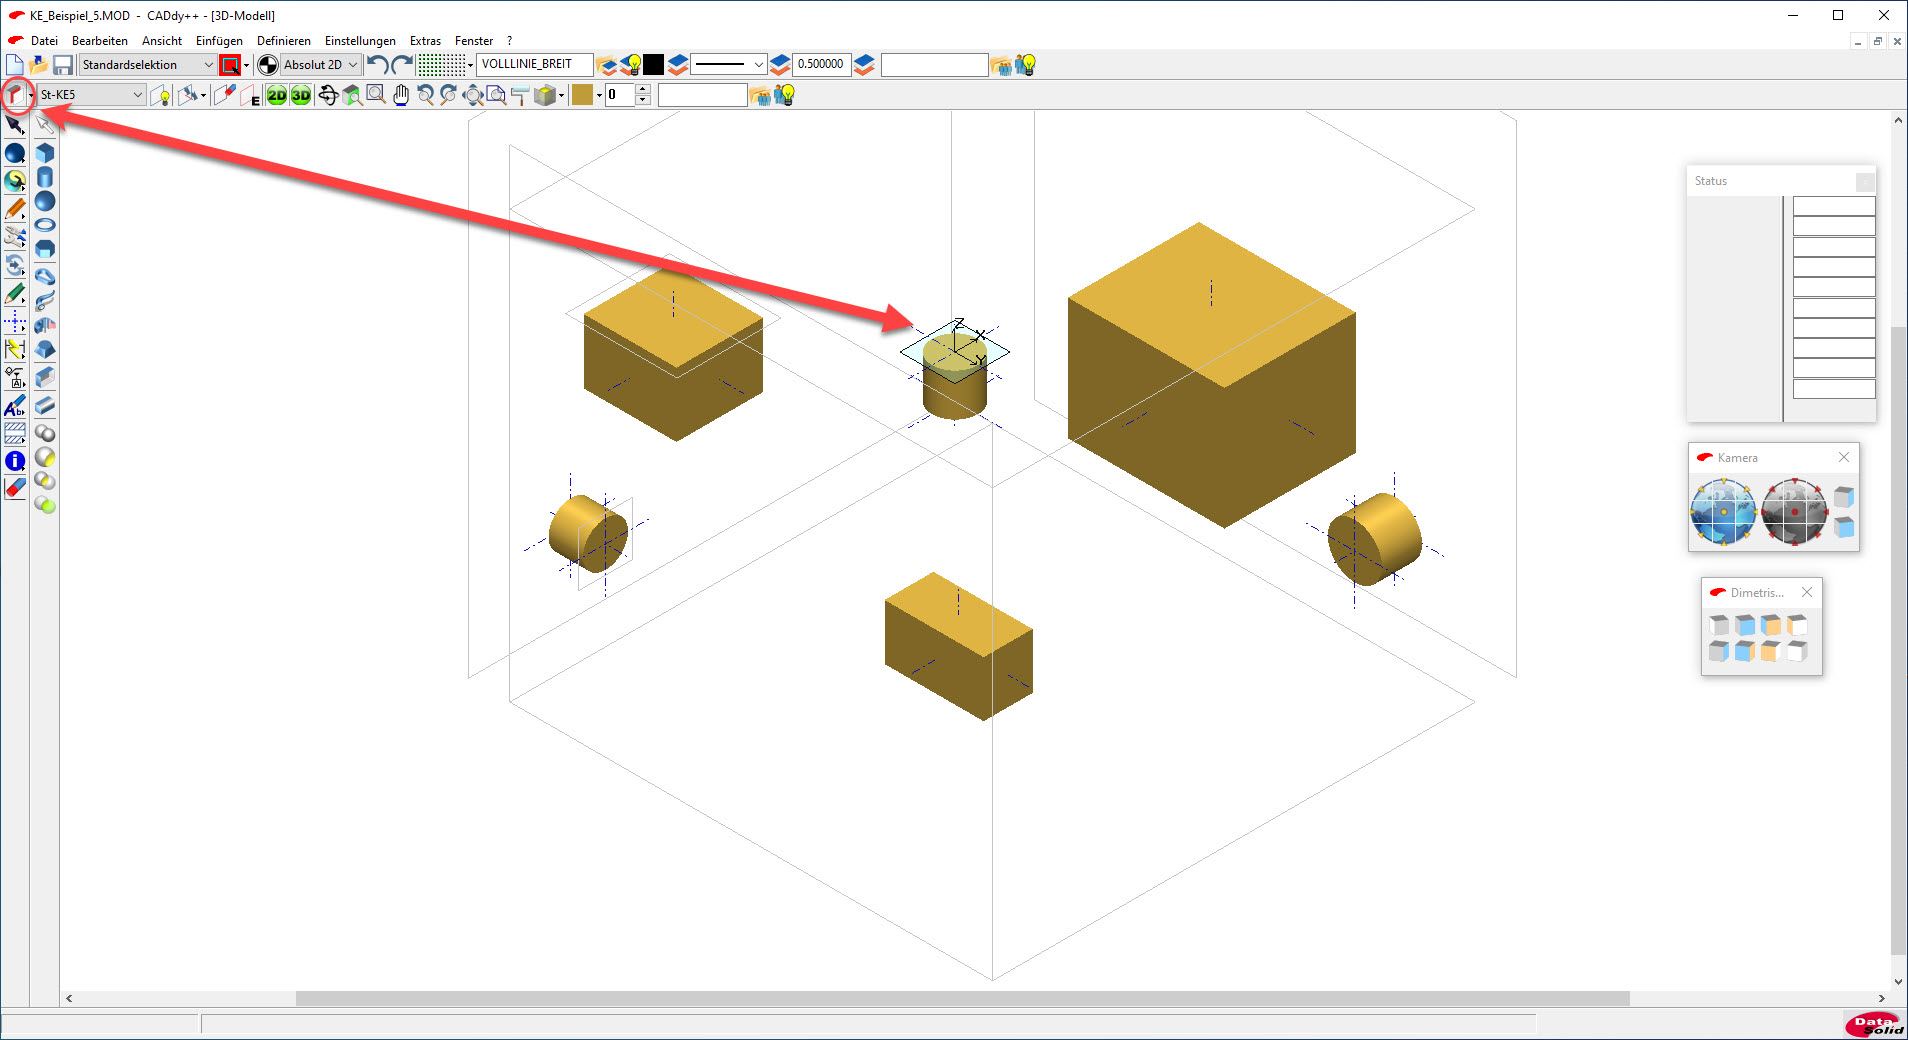Viewport: 1908px width, 1040px height.
Task: Click the save floppy disk icon
Action: click(63, 65)
